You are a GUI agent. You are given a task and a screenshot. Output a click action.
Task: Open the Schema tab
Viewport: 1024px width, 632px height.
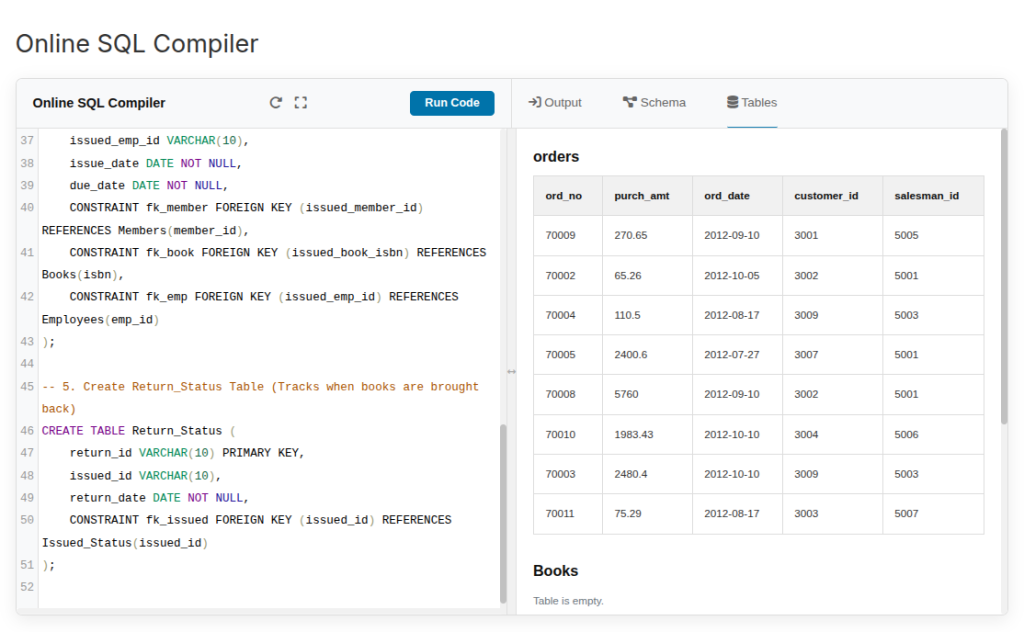coord(654,103)
